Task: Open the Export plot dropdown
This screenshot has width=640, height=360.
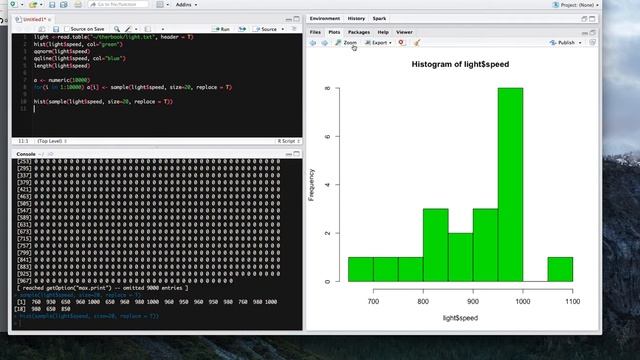Action: (378, 42)
